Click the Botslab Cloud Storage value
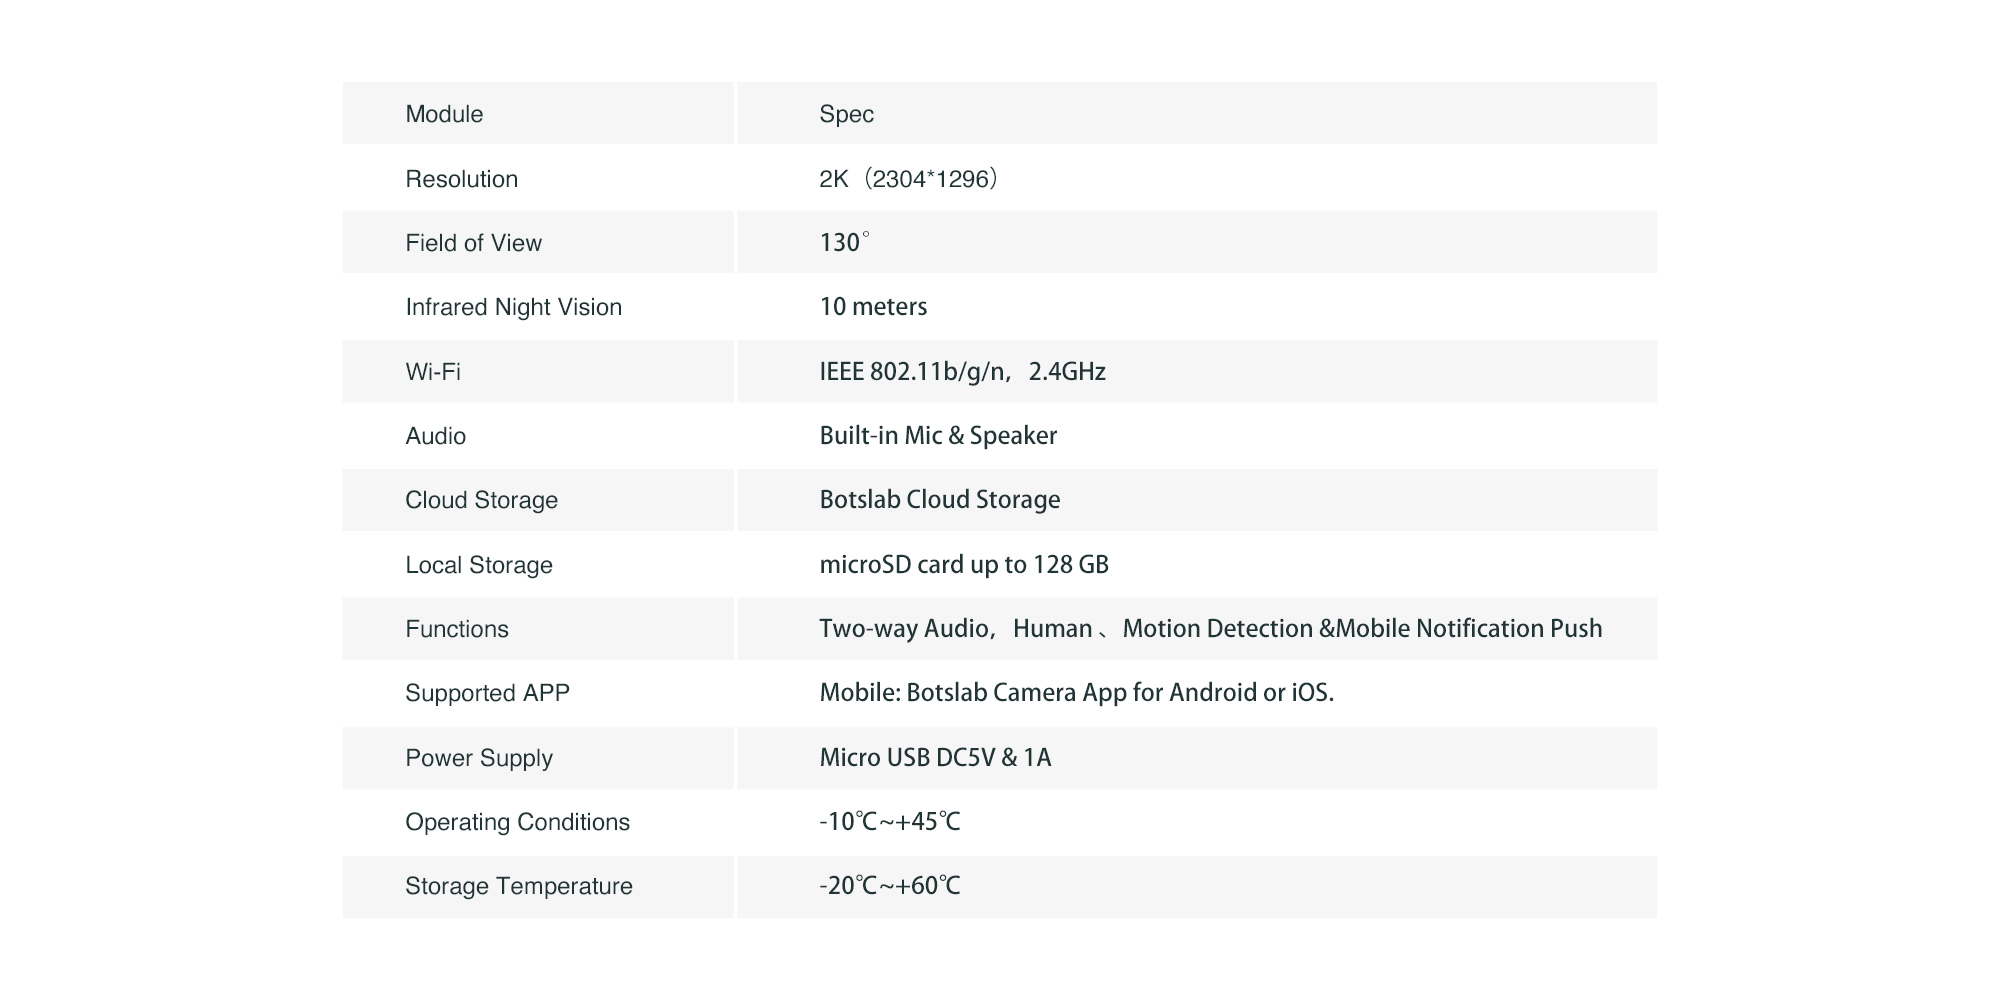The image size is (2000, 1000). pos(940,500)
